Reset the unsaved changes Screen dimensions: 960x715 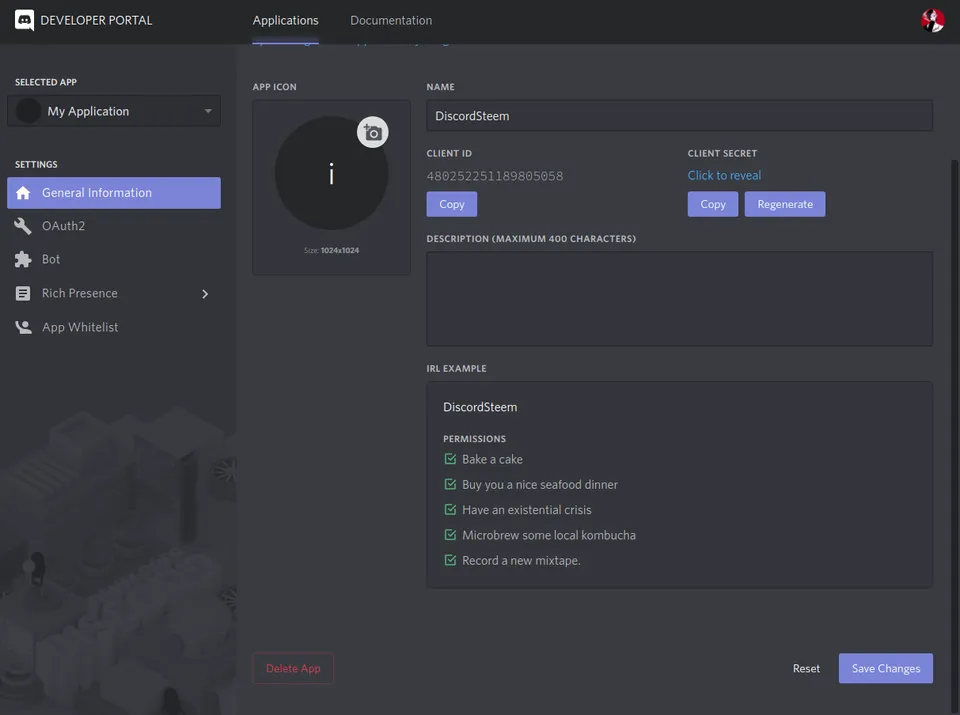click(806, 668)
